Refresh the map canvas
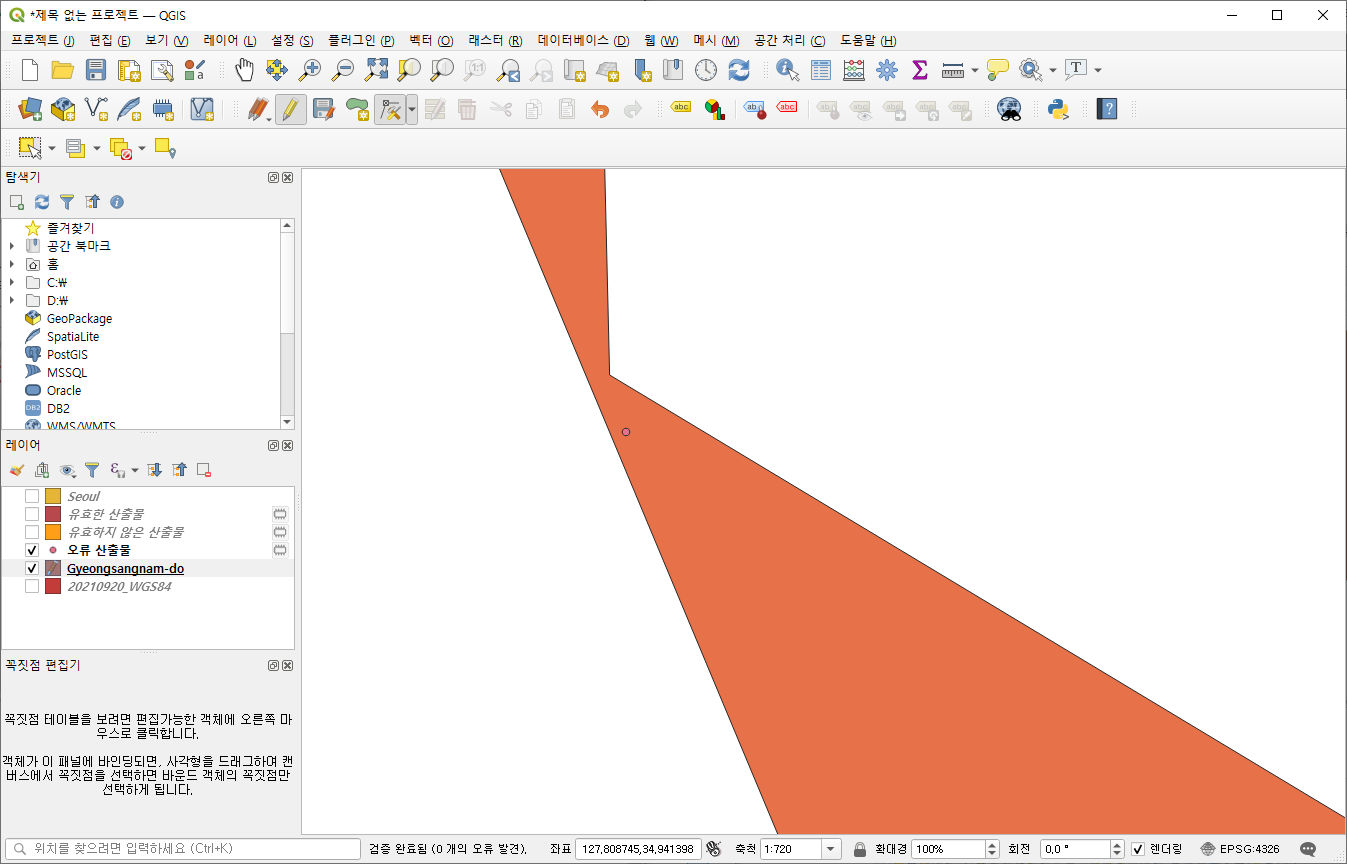 [739, 70]
